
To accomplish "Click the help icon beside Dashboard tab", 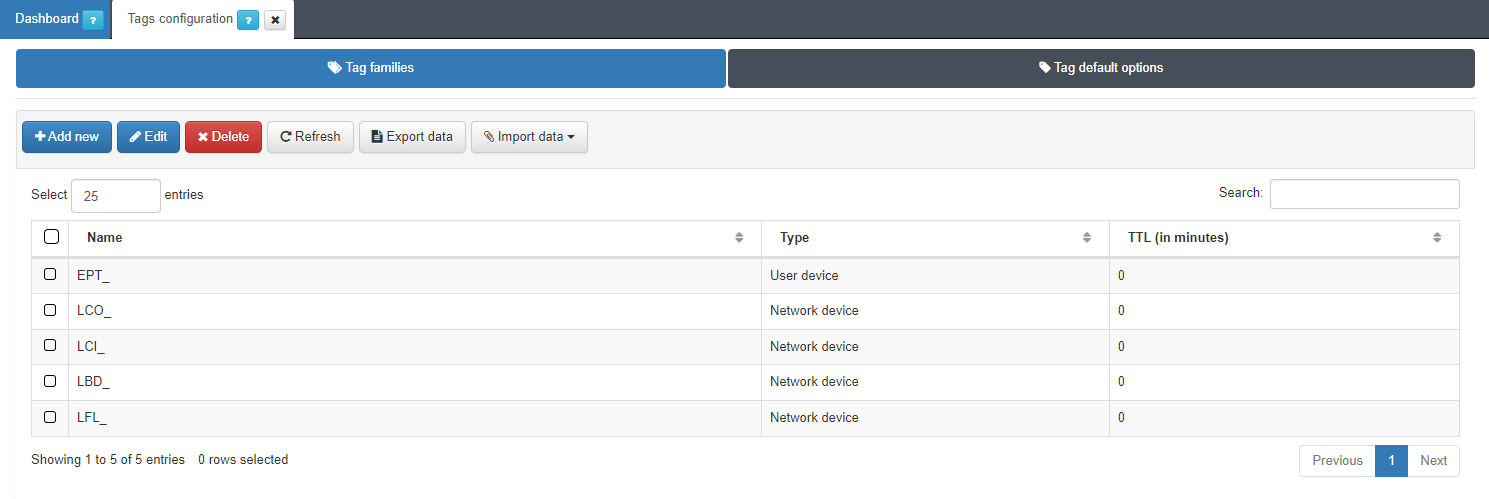I will 92,20.
